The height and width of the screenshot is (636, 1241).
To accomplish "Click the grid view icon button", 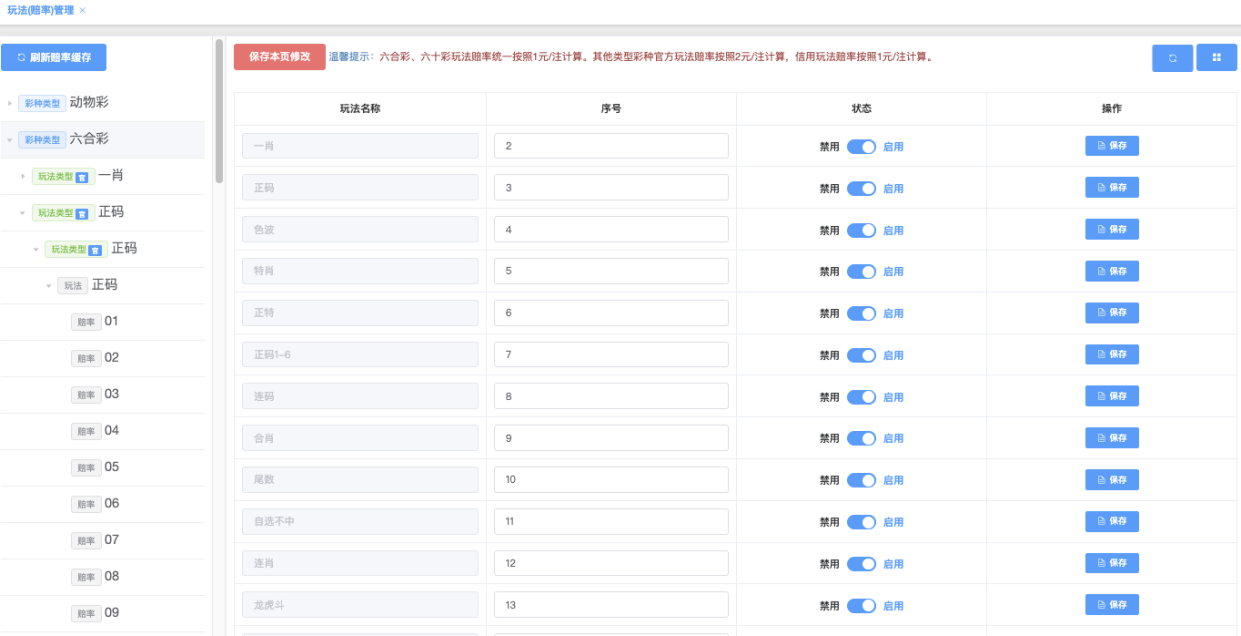I will 1216,58.
